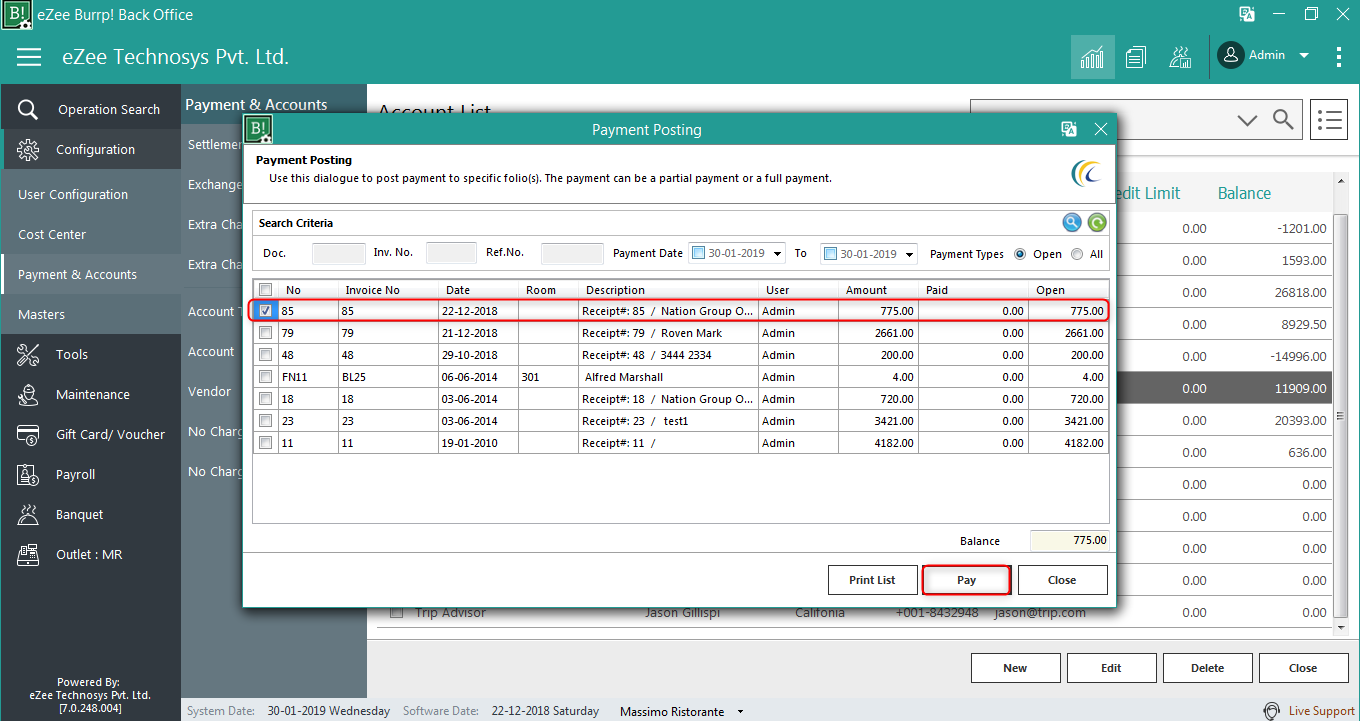This screenshot has height=721, width=1360.
Task: Open the To date calendar dropdown
Action: (x=908, y=254)
